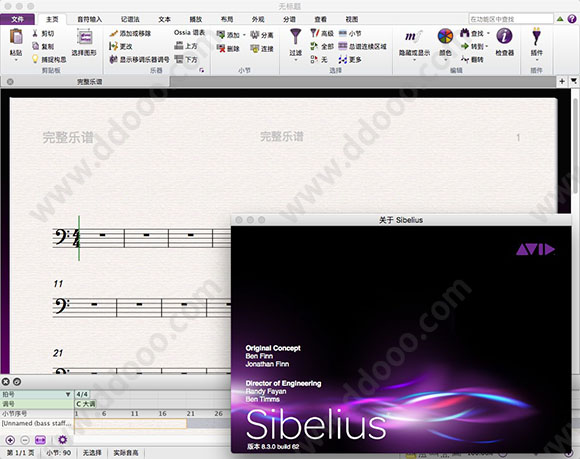580x459 pixels.
Task: Click the C 大调 key signature marker
Action: [x=85, y=404]
